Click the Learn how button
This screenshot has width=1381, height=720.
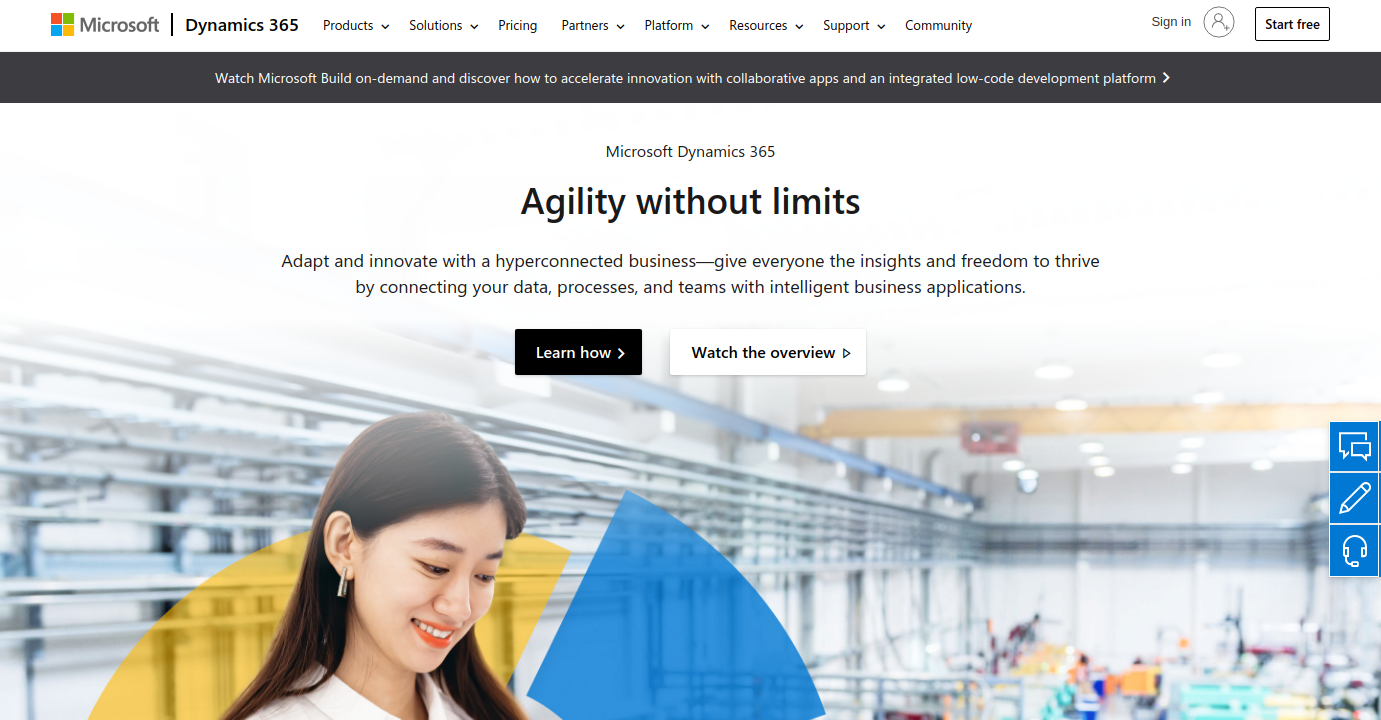[x=578, y=352]
